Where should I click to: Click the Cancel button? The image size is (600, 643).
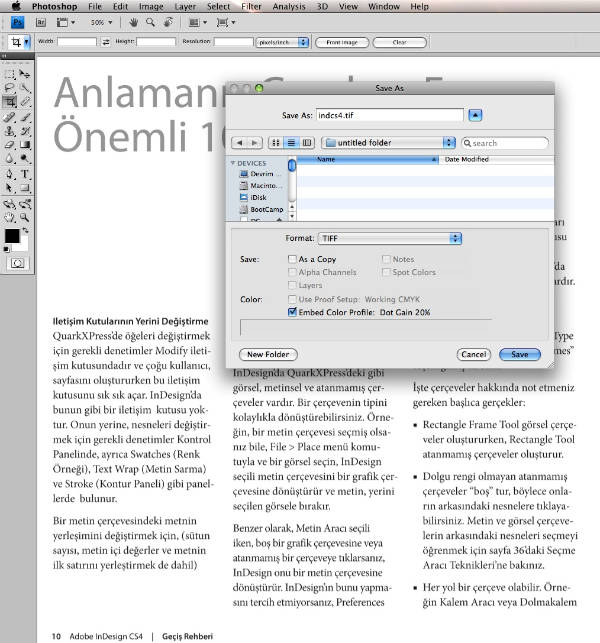[x=474, y=354]
